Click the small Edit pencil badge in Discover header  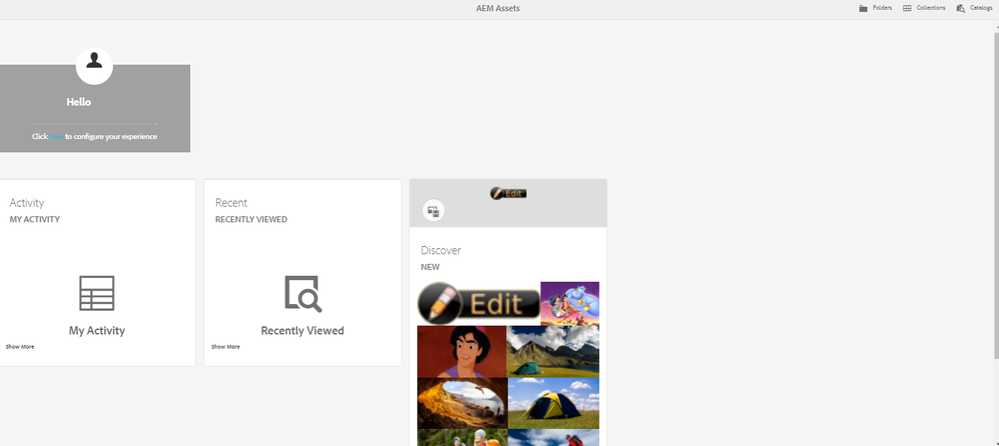[x=508, y=193]
